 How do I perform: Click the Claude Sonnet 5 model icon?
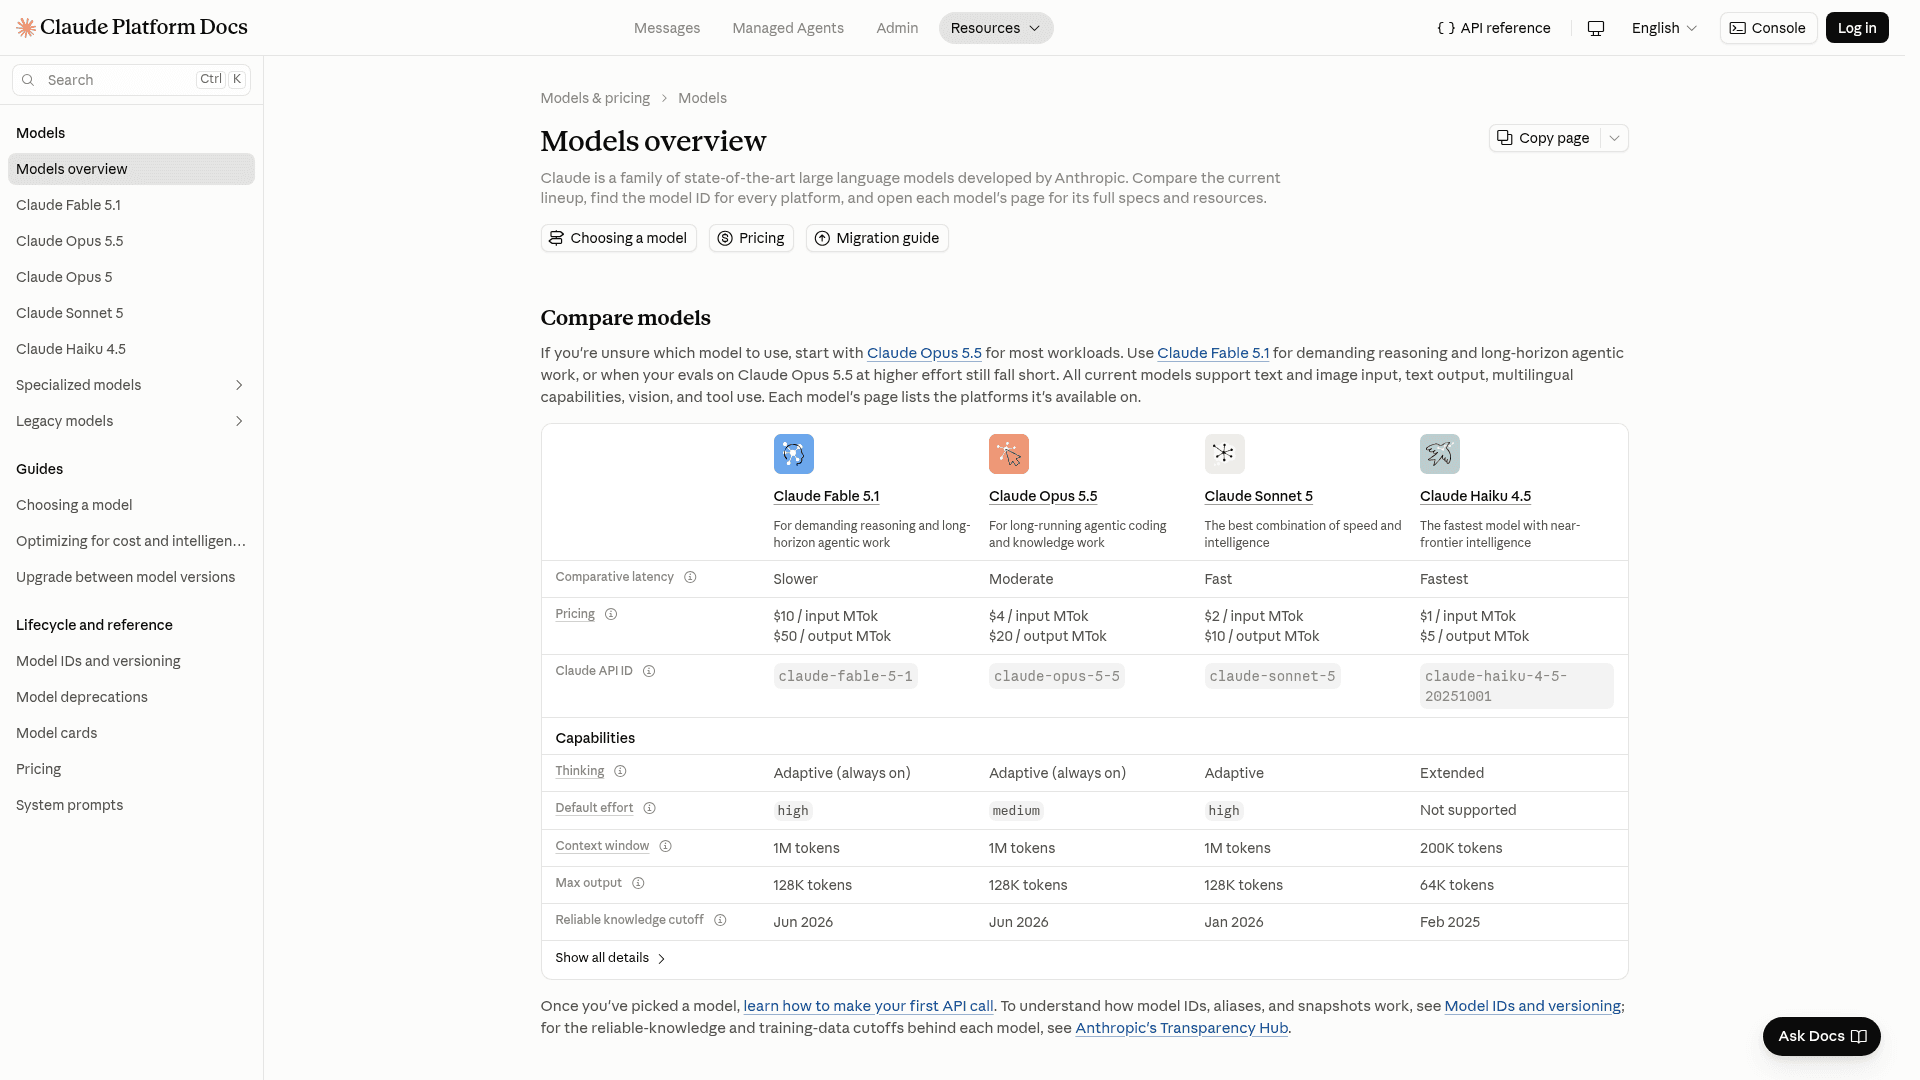click(x=1224, y=454)
